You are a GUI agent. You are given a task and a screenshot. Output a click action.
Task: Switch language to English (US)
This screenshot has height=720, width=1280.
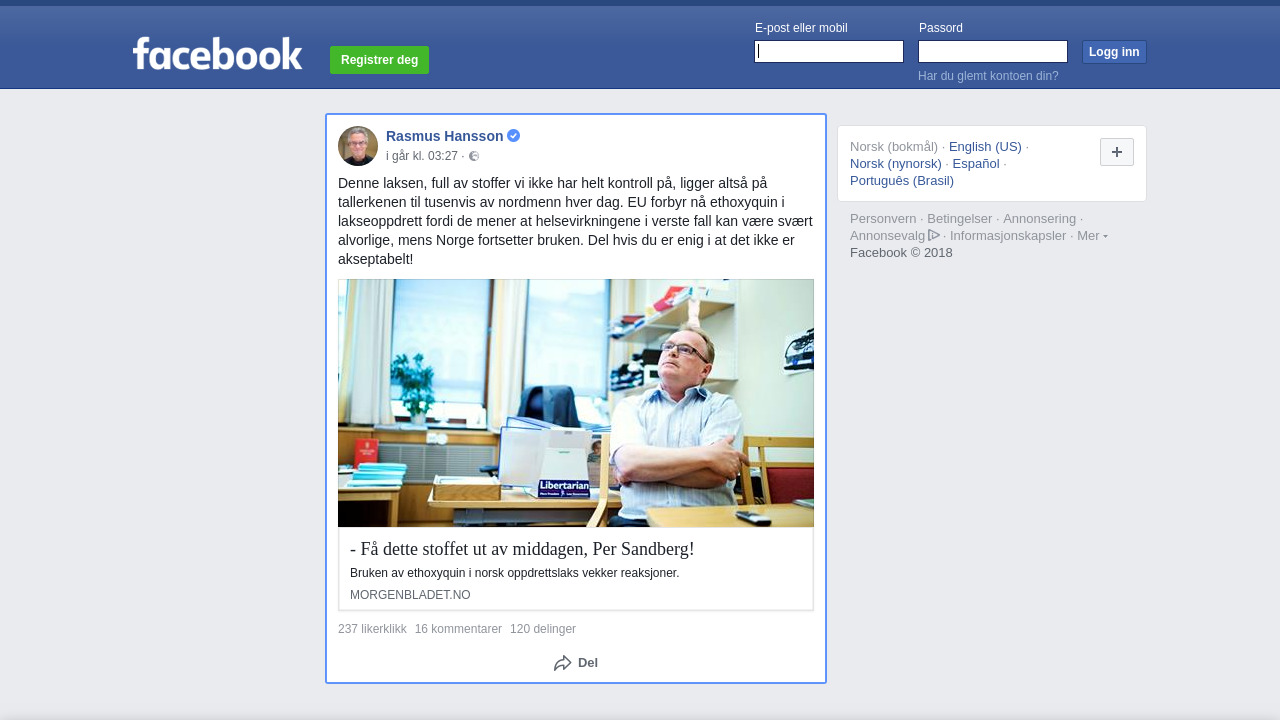point(985,147)
